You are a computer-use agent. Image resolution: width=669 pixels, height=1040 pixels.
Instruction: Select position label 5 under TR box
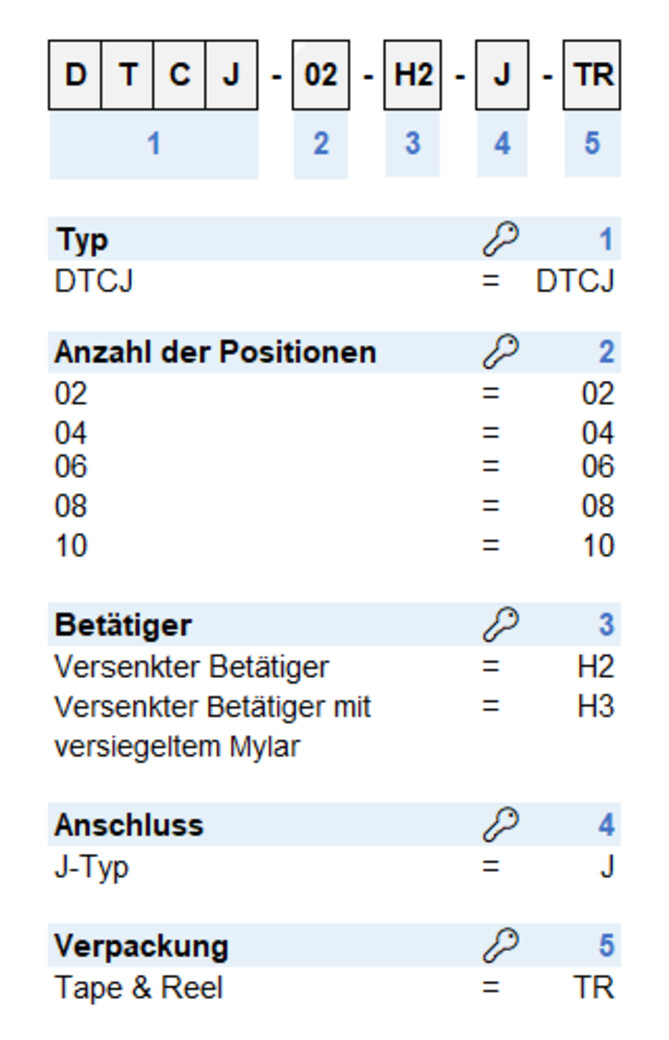[x=592, y=144]
